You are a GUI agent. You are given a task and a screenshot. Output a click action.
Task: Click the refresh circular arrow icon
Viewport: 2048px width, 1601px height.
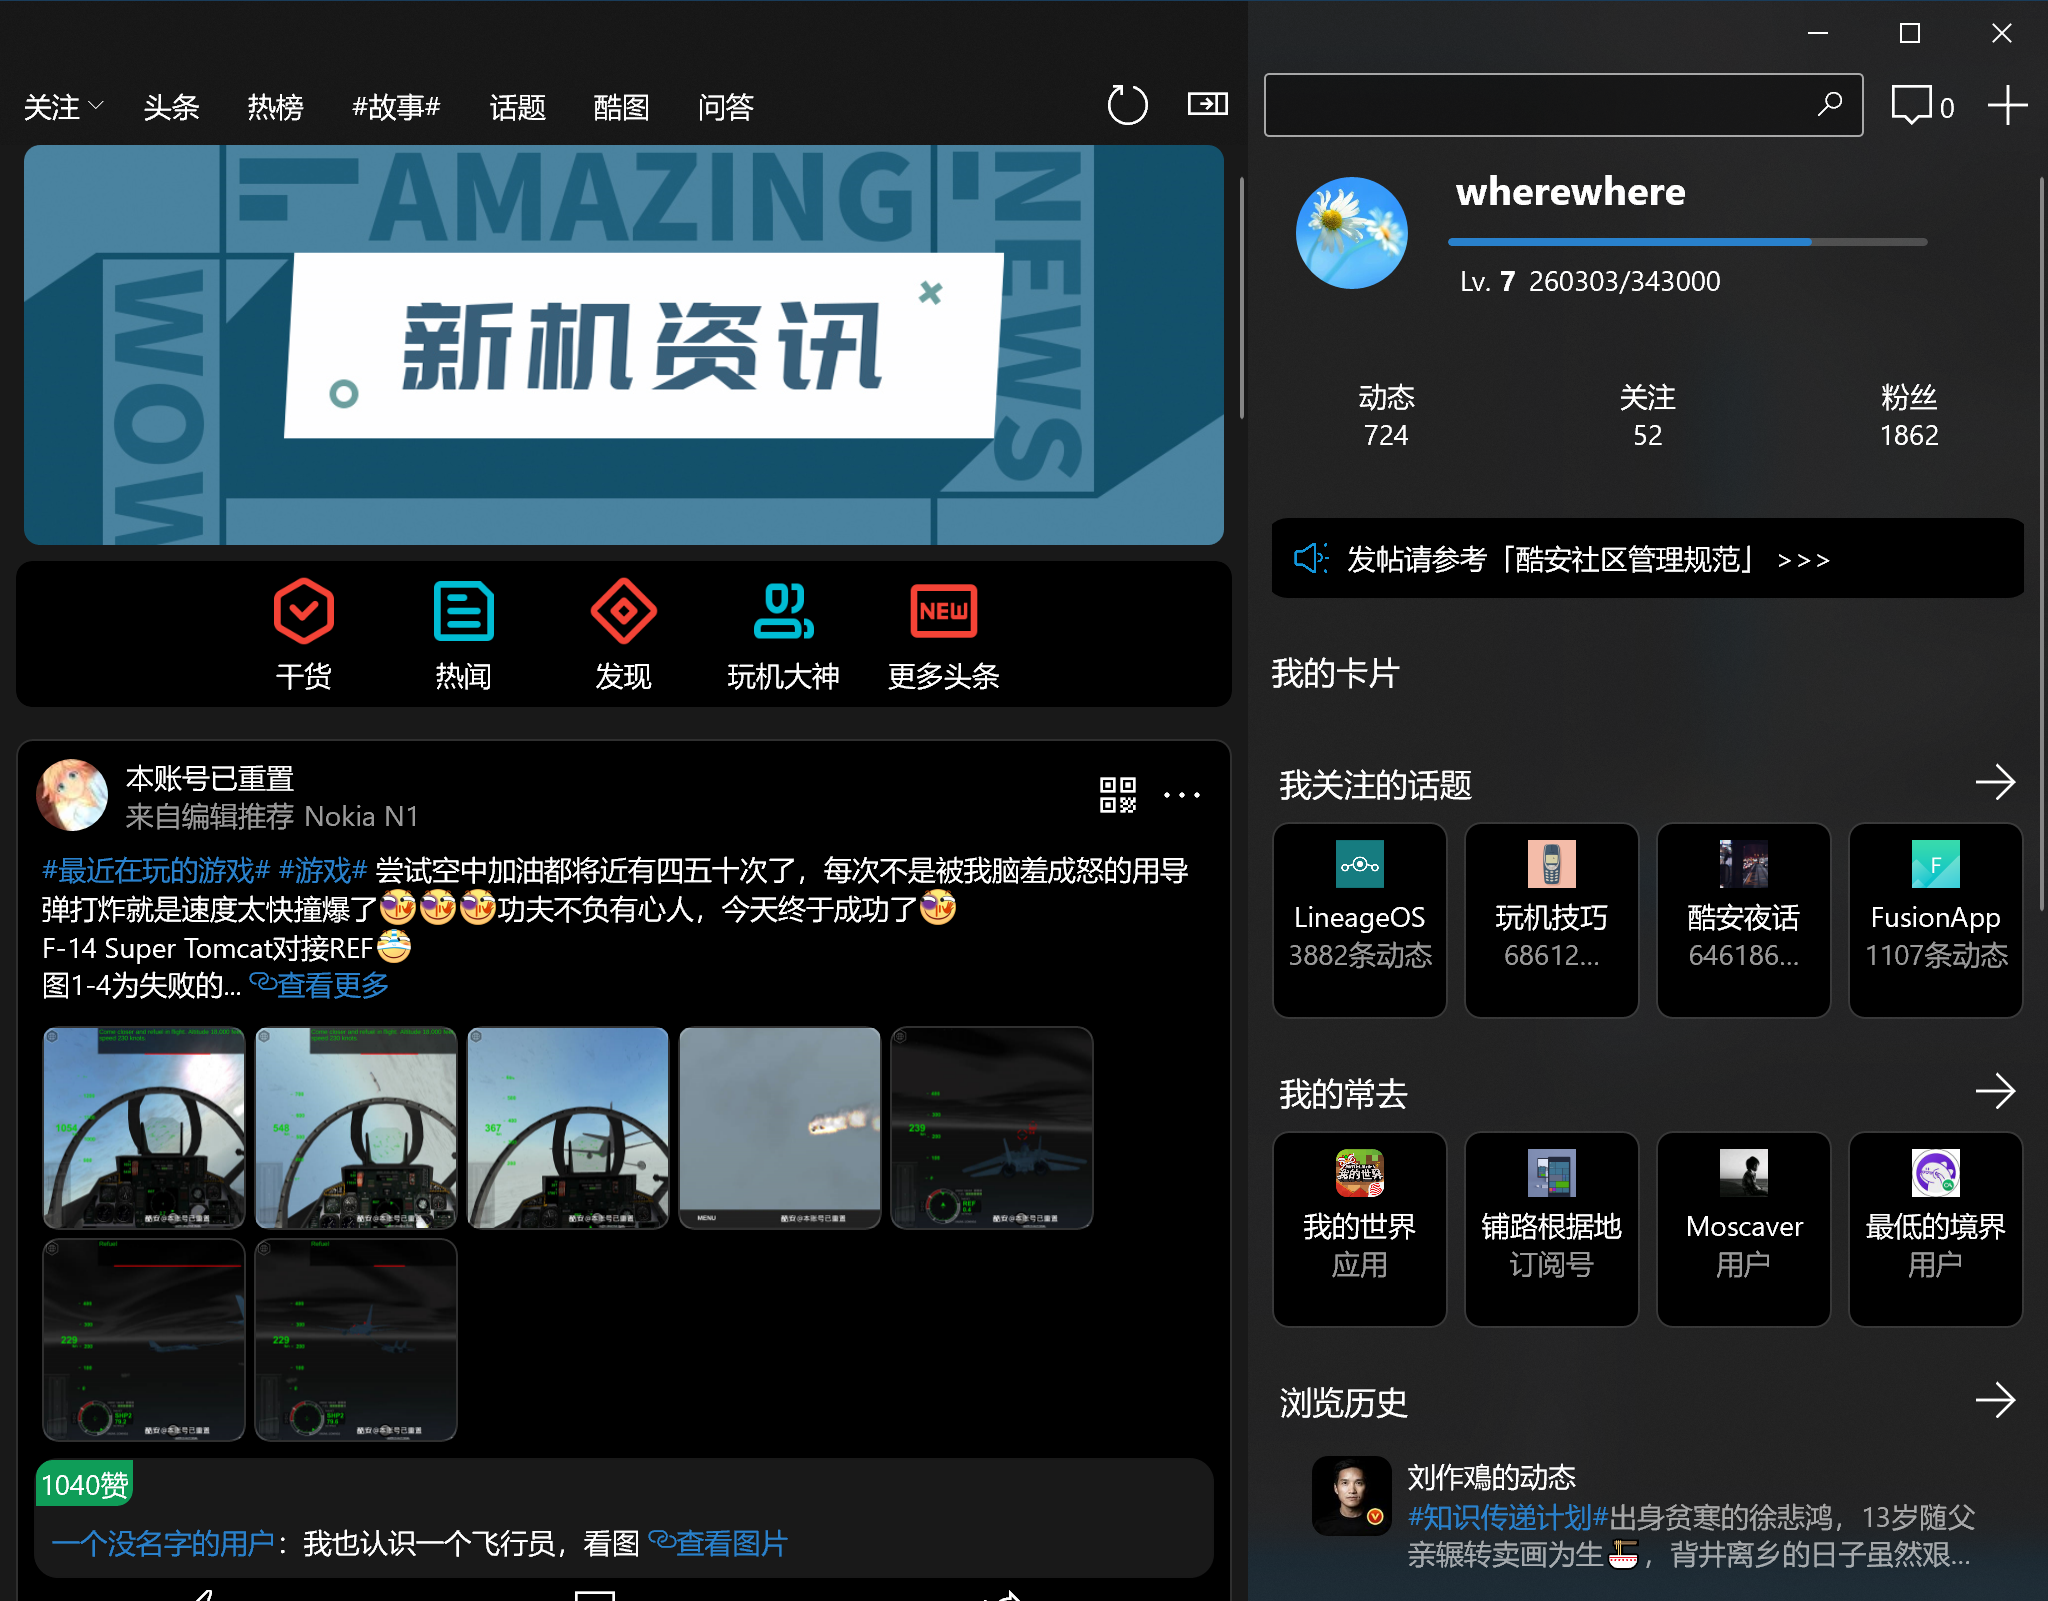tap(1127, 105)
